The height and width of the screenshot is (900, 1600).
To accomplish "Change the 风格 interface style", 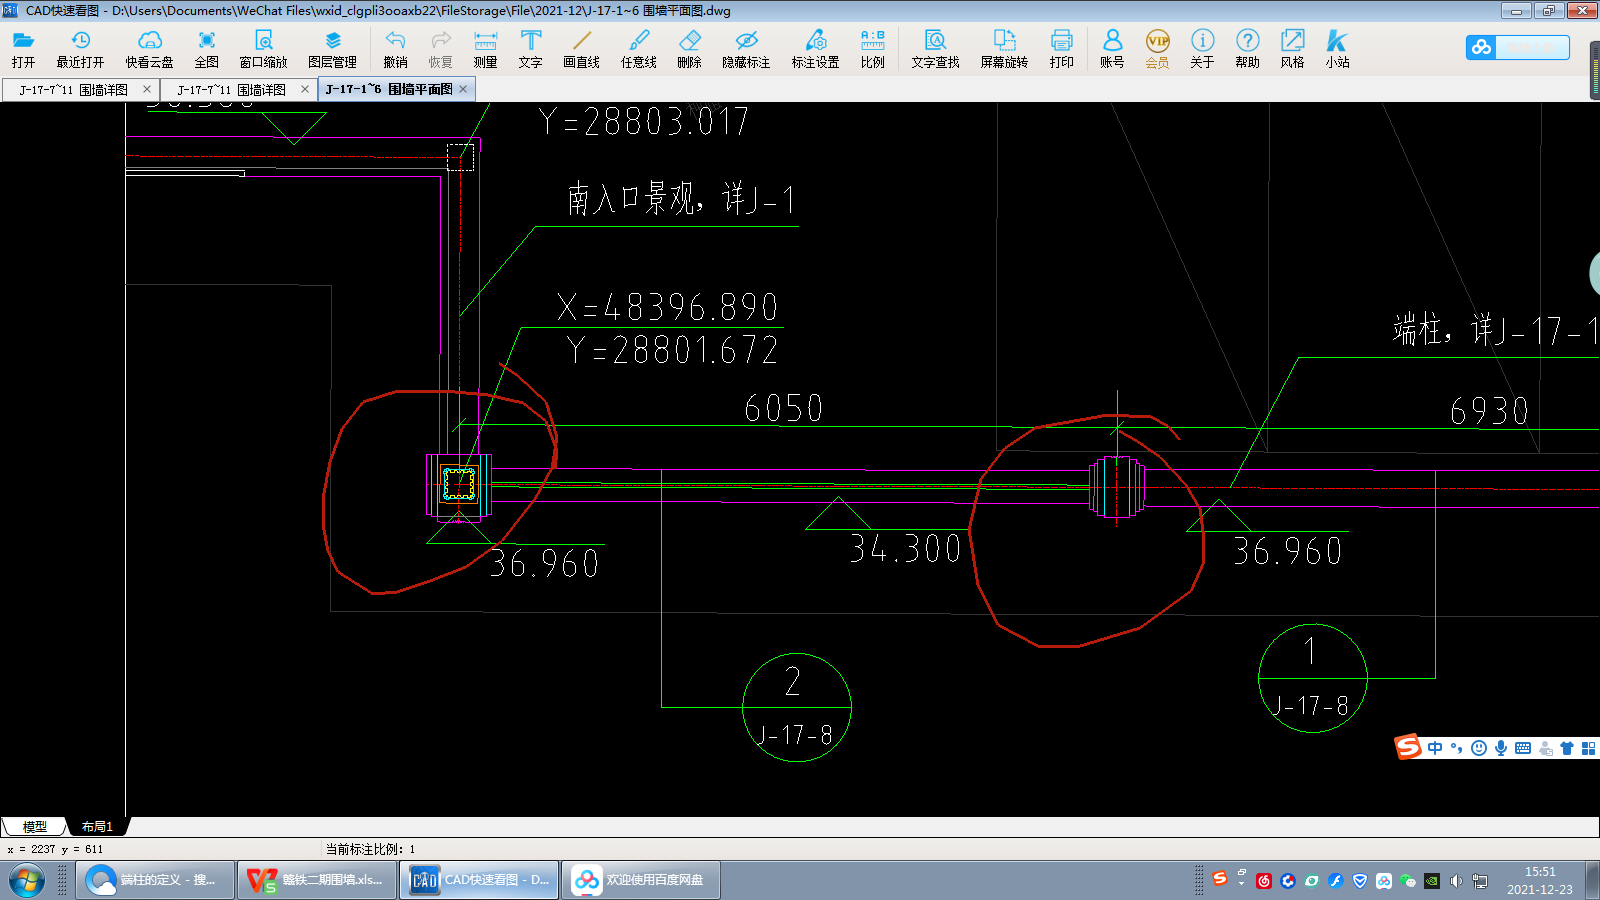I will click(x=1292, y=49).
